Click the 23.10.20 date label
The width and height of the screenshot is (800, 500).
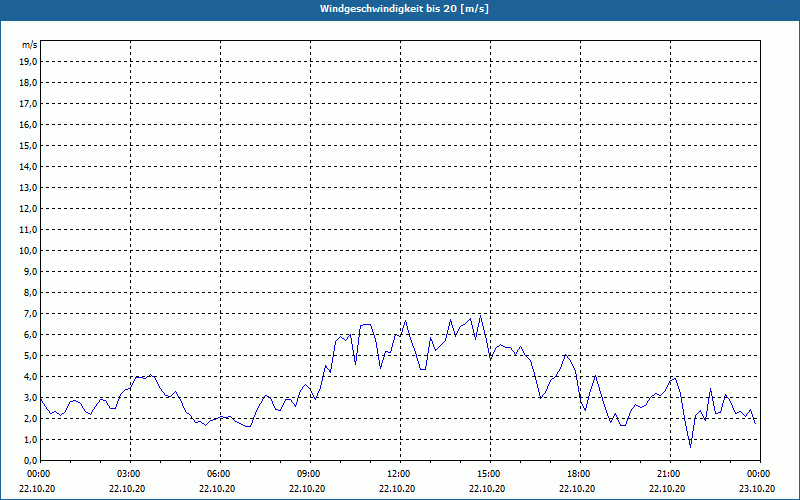(757, 489)
